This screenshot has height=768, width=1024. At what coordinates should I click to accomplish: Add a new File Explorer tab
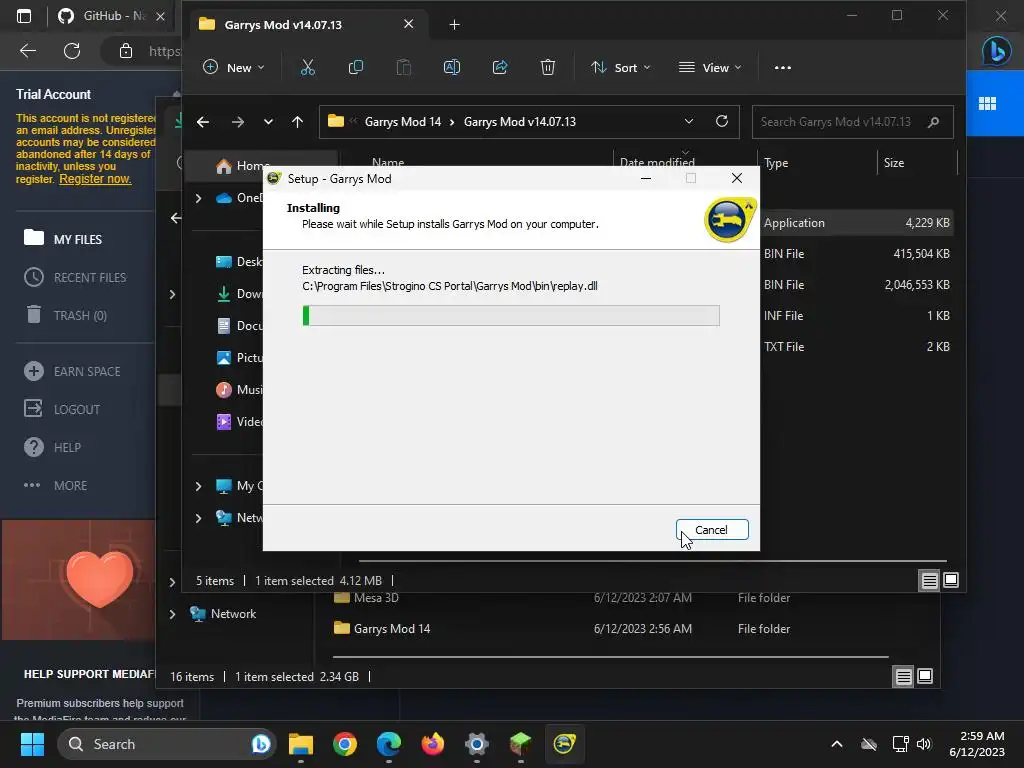click(455, 25)
